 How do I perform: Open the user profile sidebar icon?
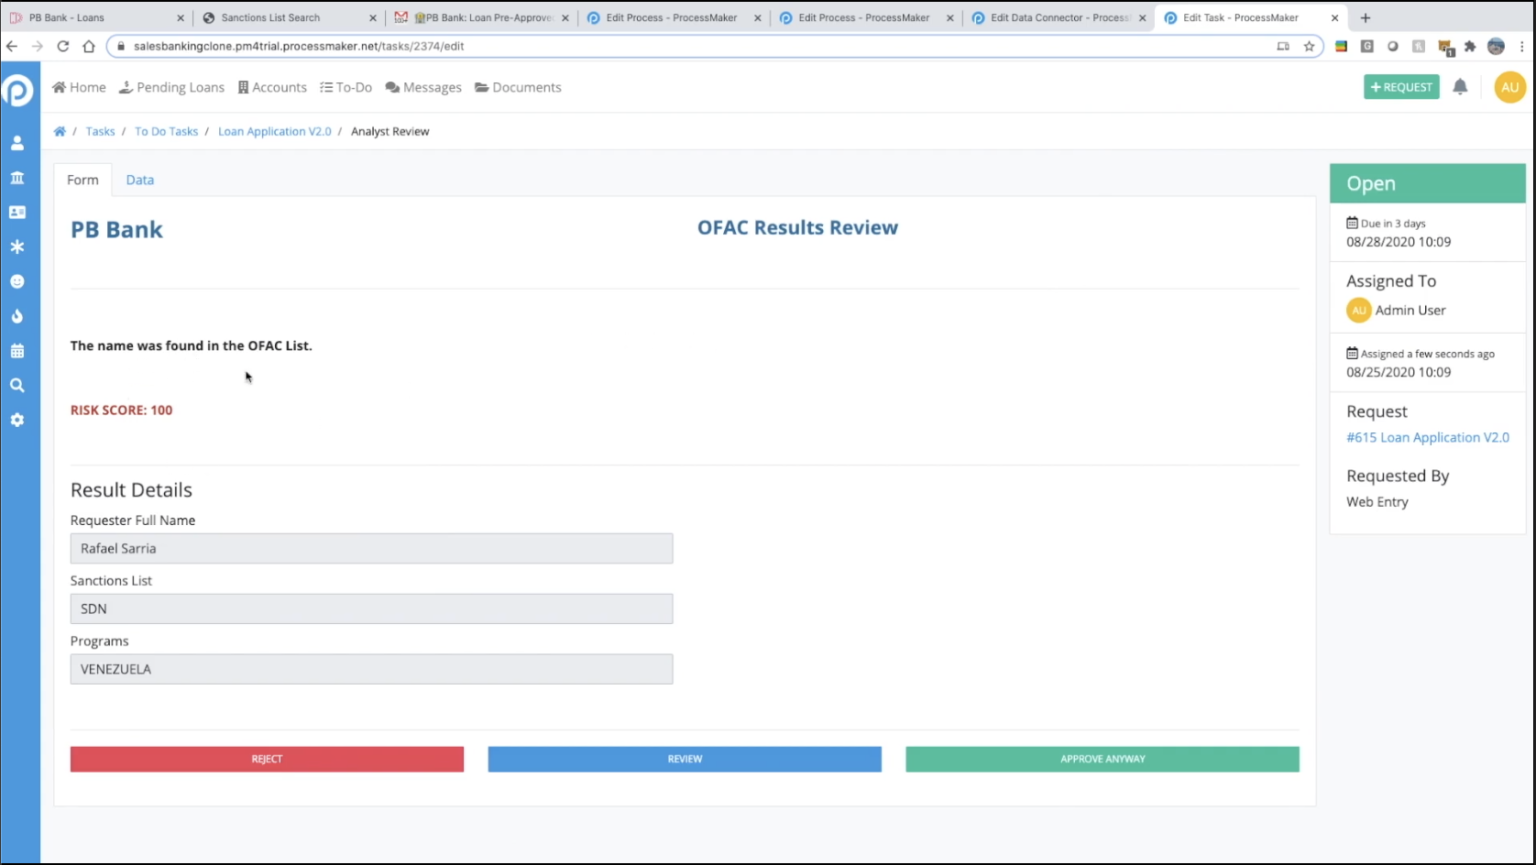pyautogui.click(x=17, y=142)
